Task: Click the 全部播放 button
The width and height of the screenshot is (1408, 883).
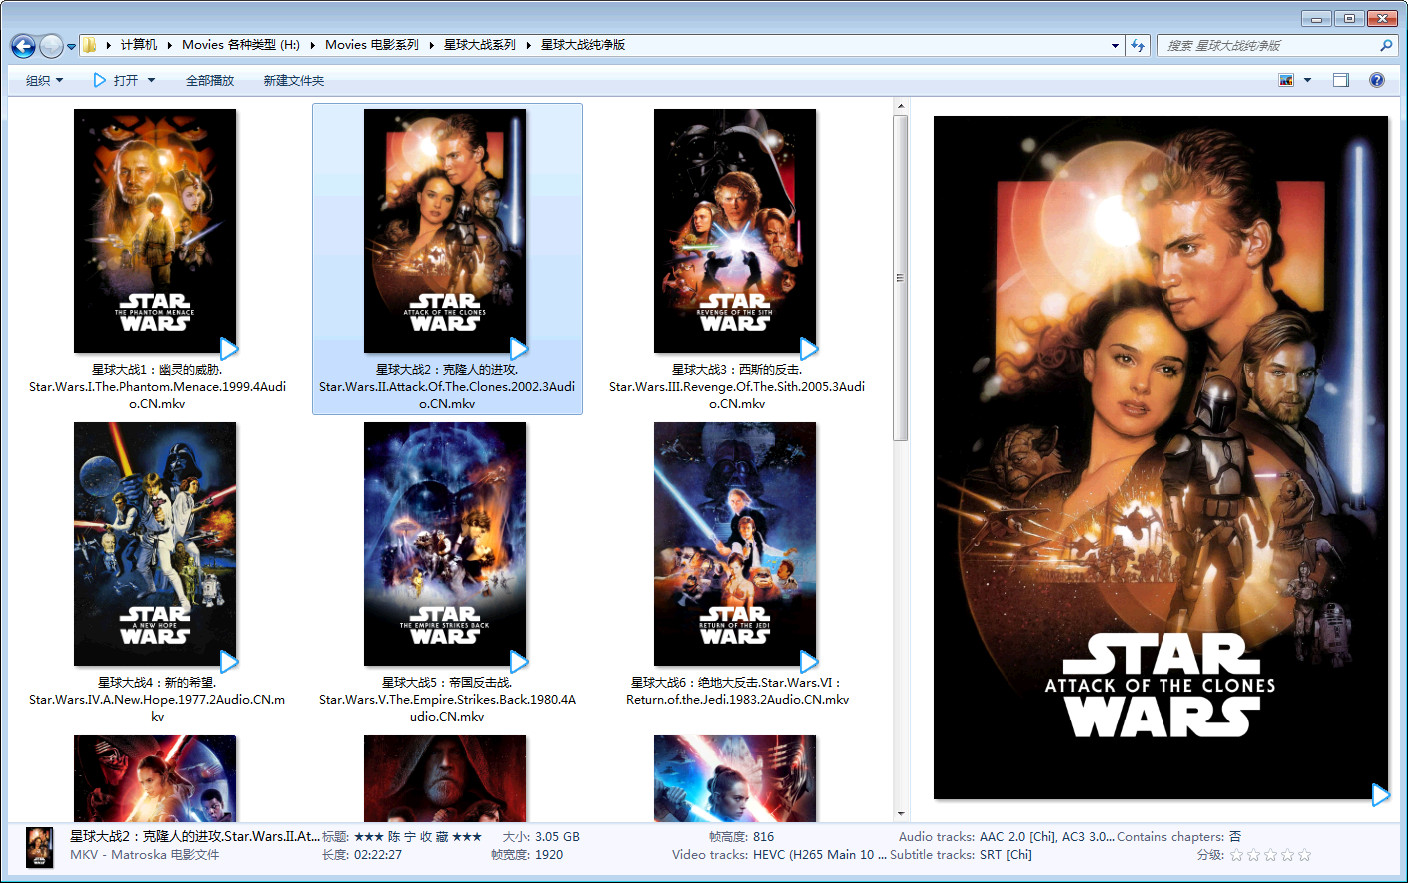Action: click(x=210, y=80)
